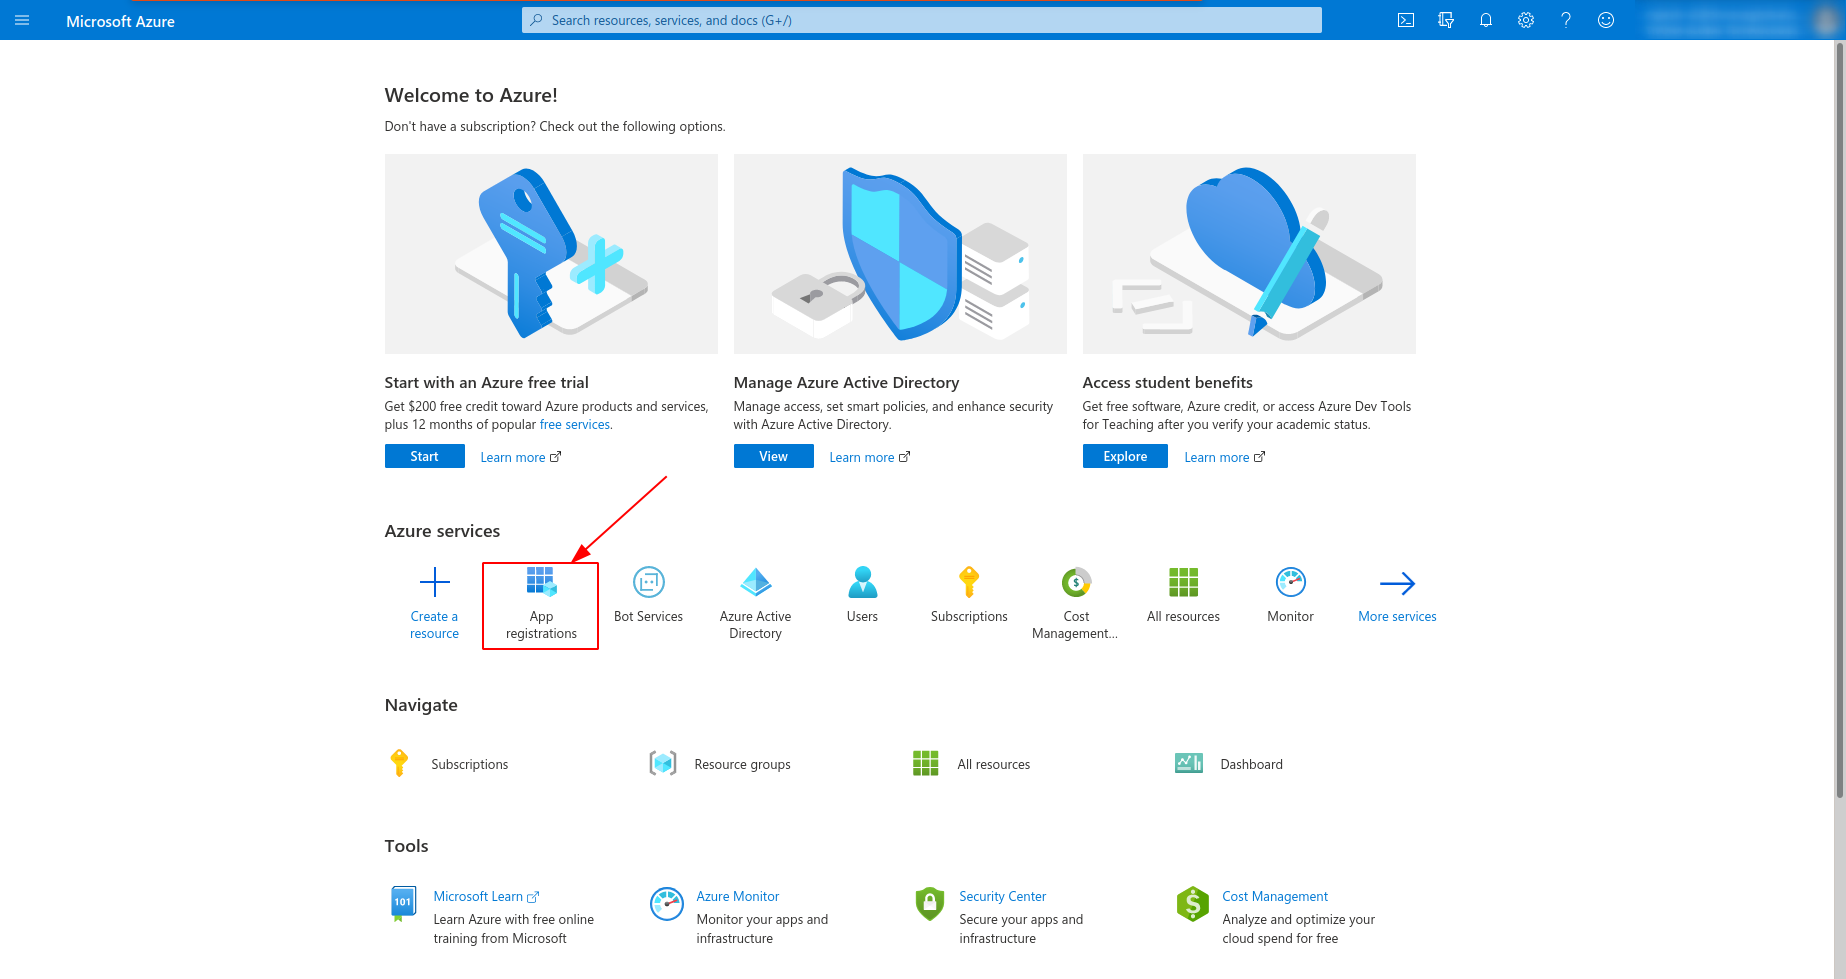Click Microsoft Azure home title
Screen dimensions: 1846x979
point(120,21)
